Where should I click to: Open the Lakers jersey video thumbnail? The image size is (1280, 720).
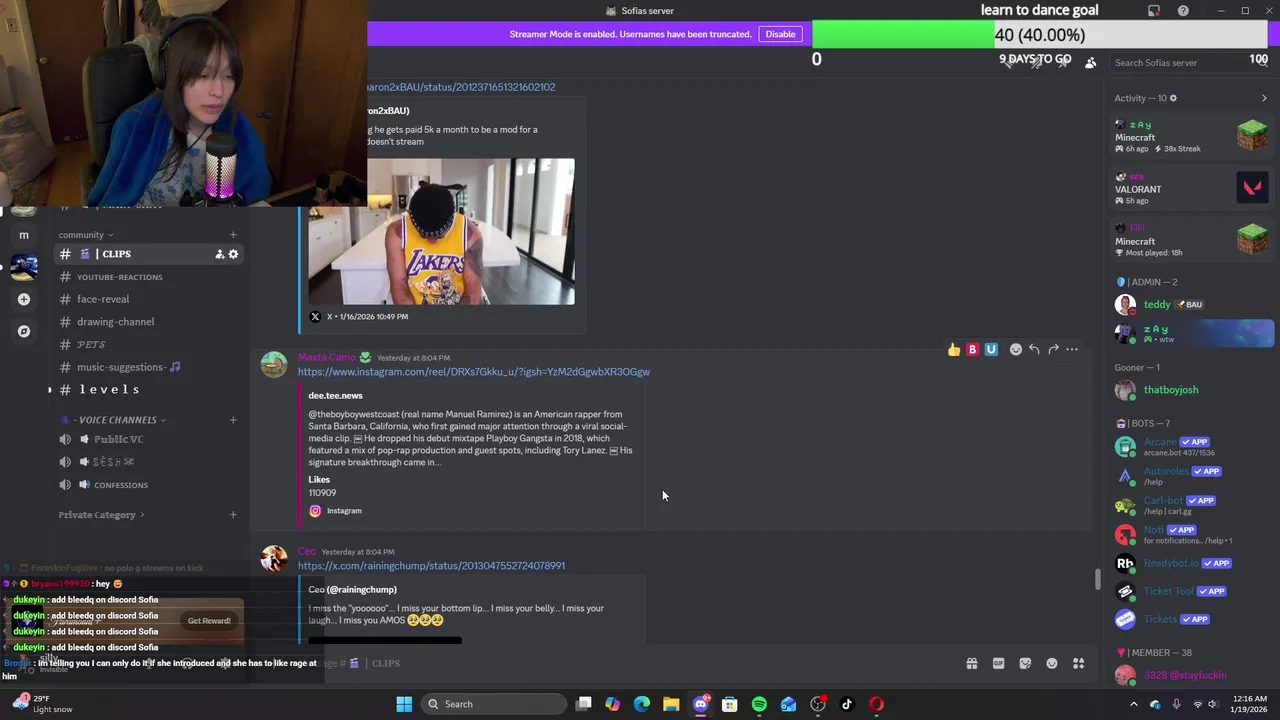coord(441,231)
